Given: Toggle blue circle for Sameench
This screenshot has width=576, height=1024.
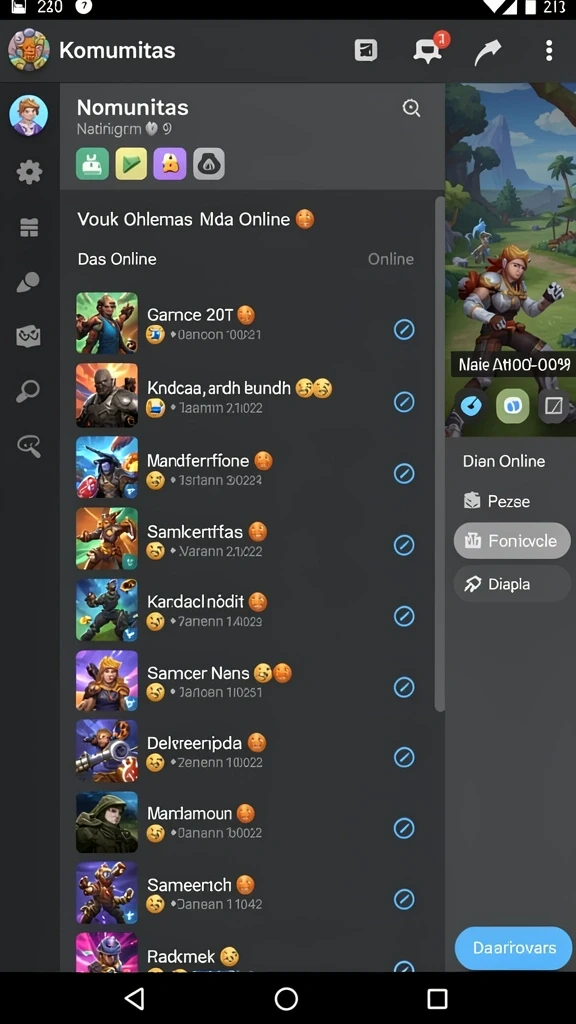Looking at the screenshot, I should pos(404,899).
